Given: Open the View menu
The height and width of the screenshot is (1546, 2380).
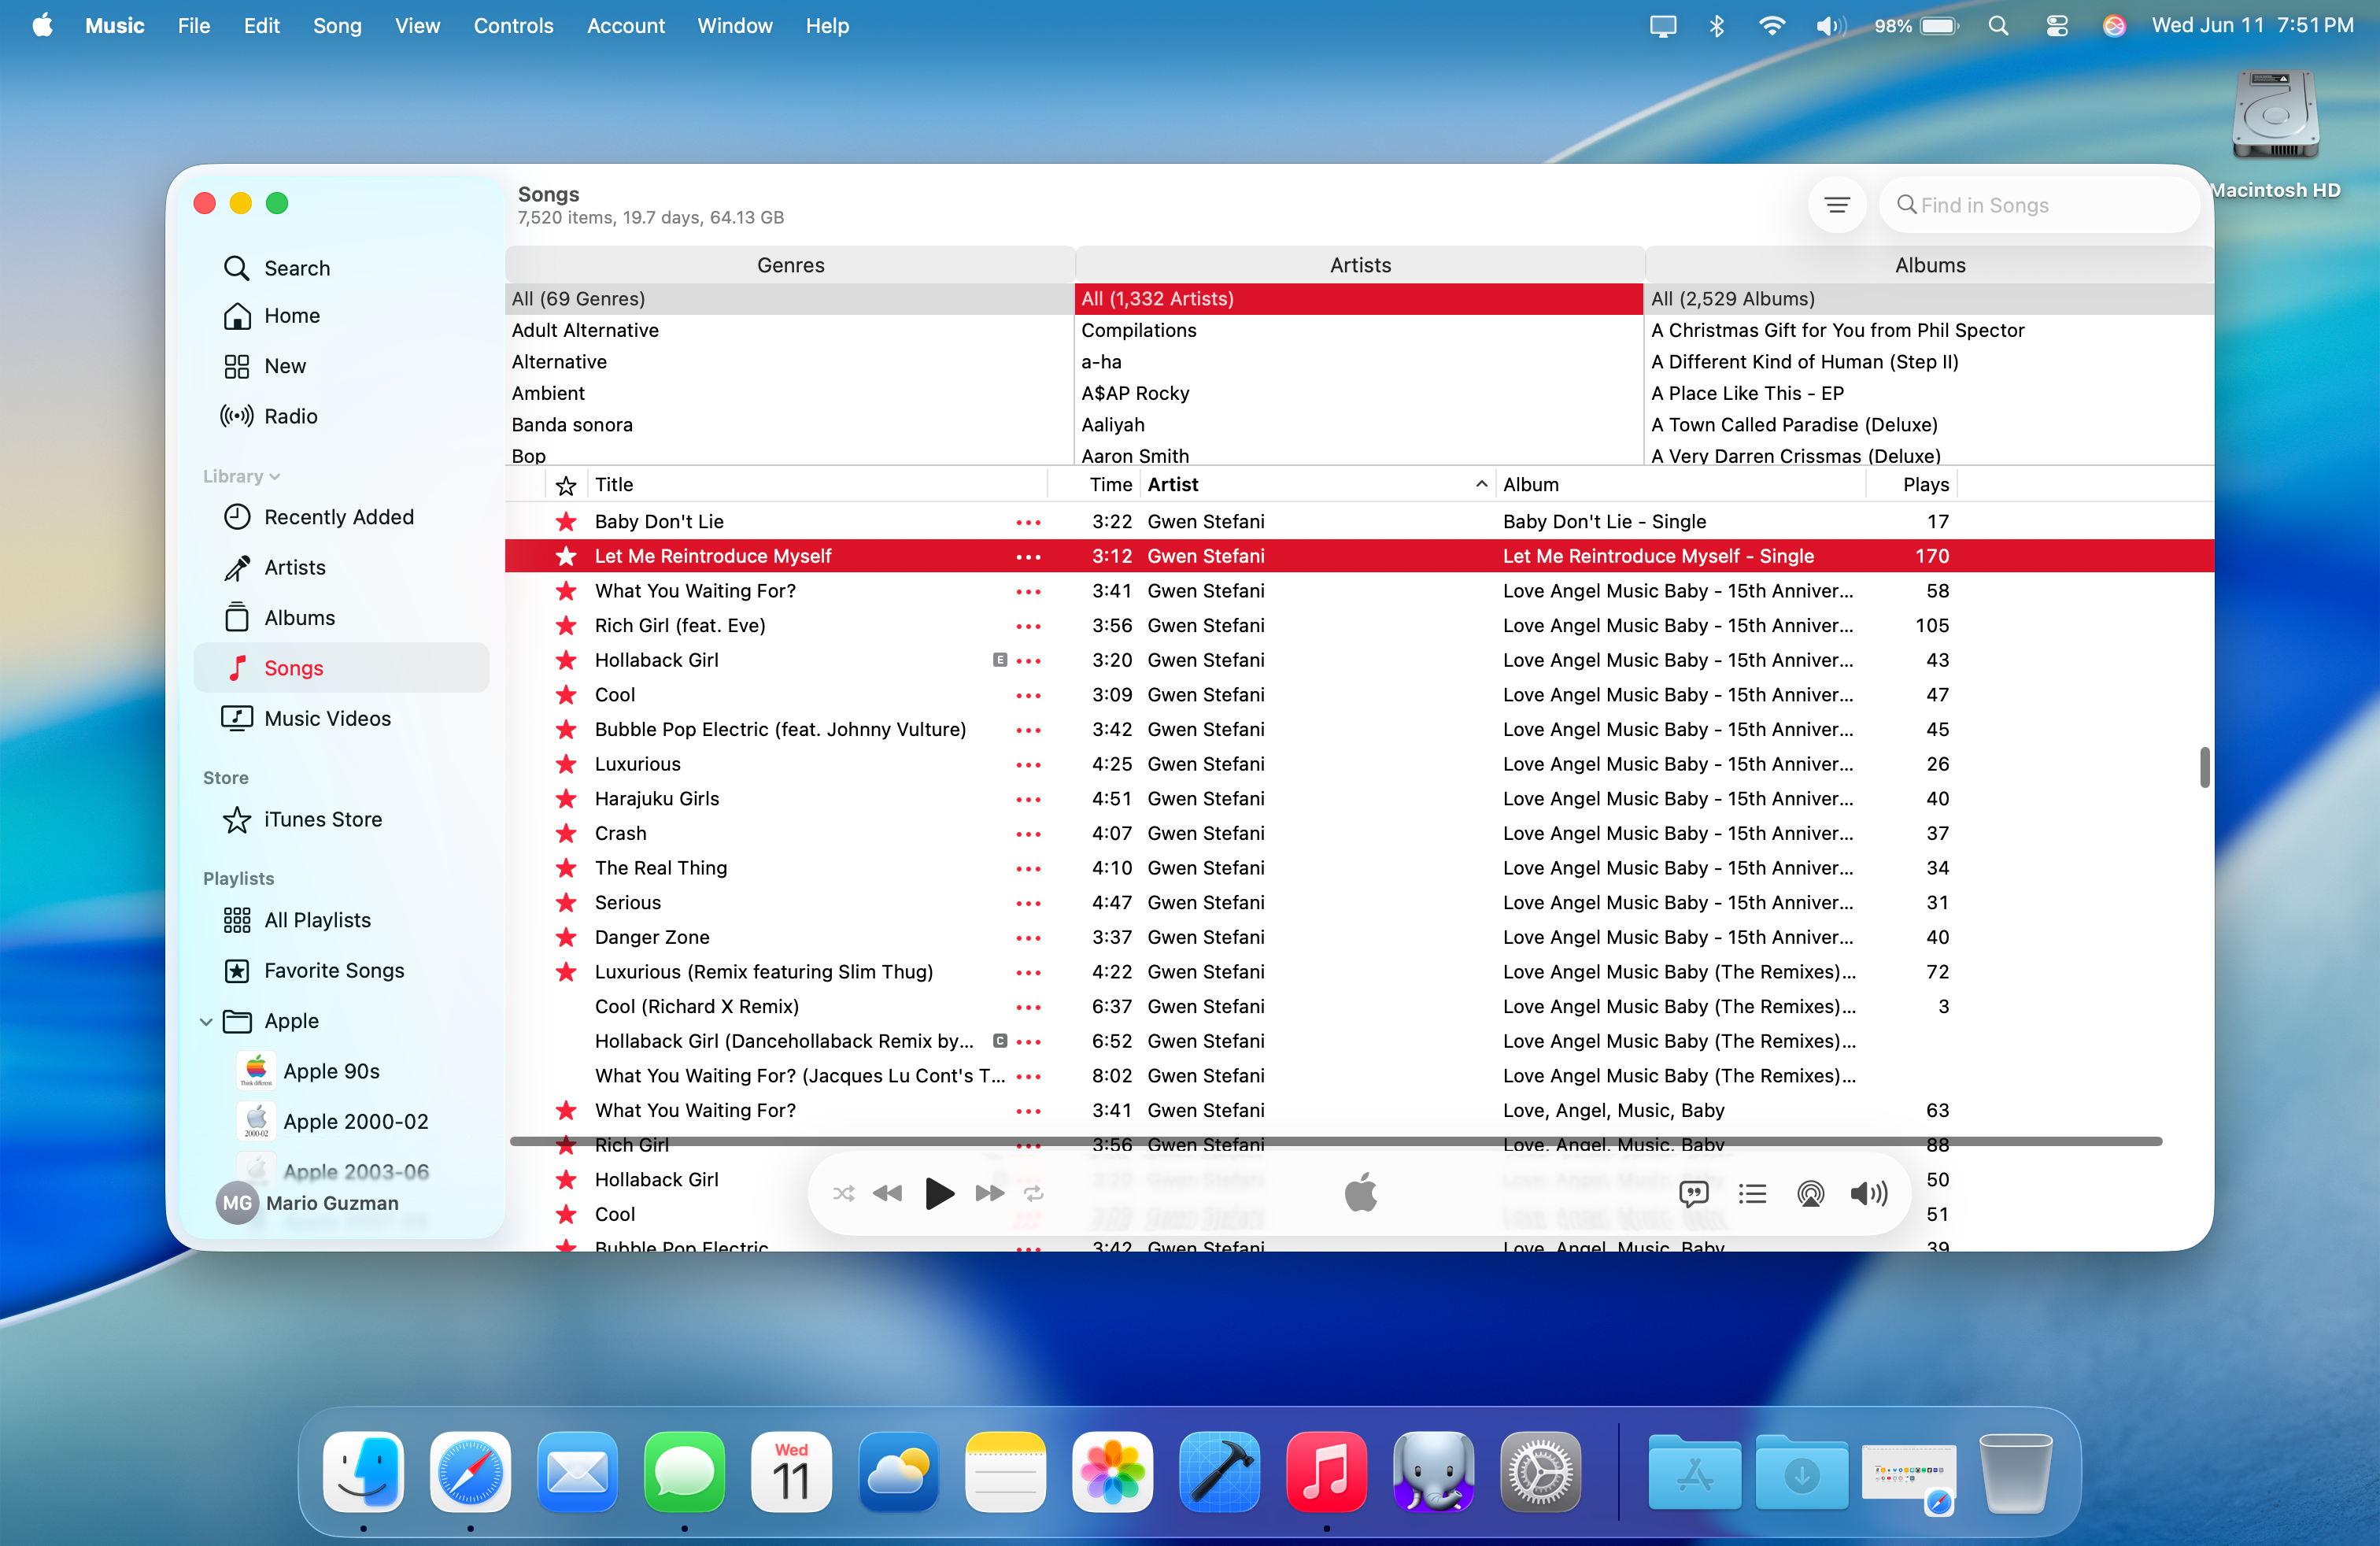Looking at the screenshot, I should (417, 26).
